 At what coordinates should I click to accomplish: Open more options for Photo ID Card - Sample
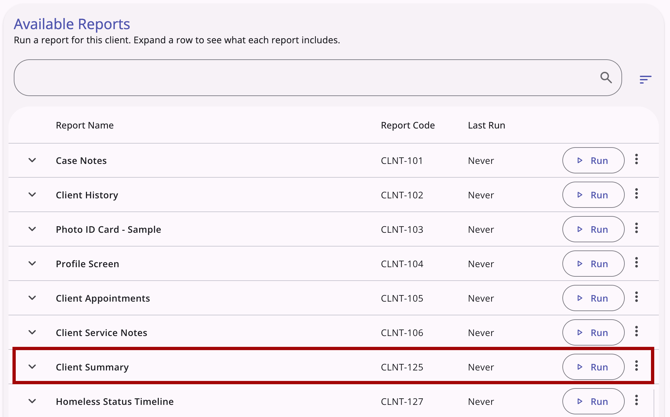click(x=636, y=228)
